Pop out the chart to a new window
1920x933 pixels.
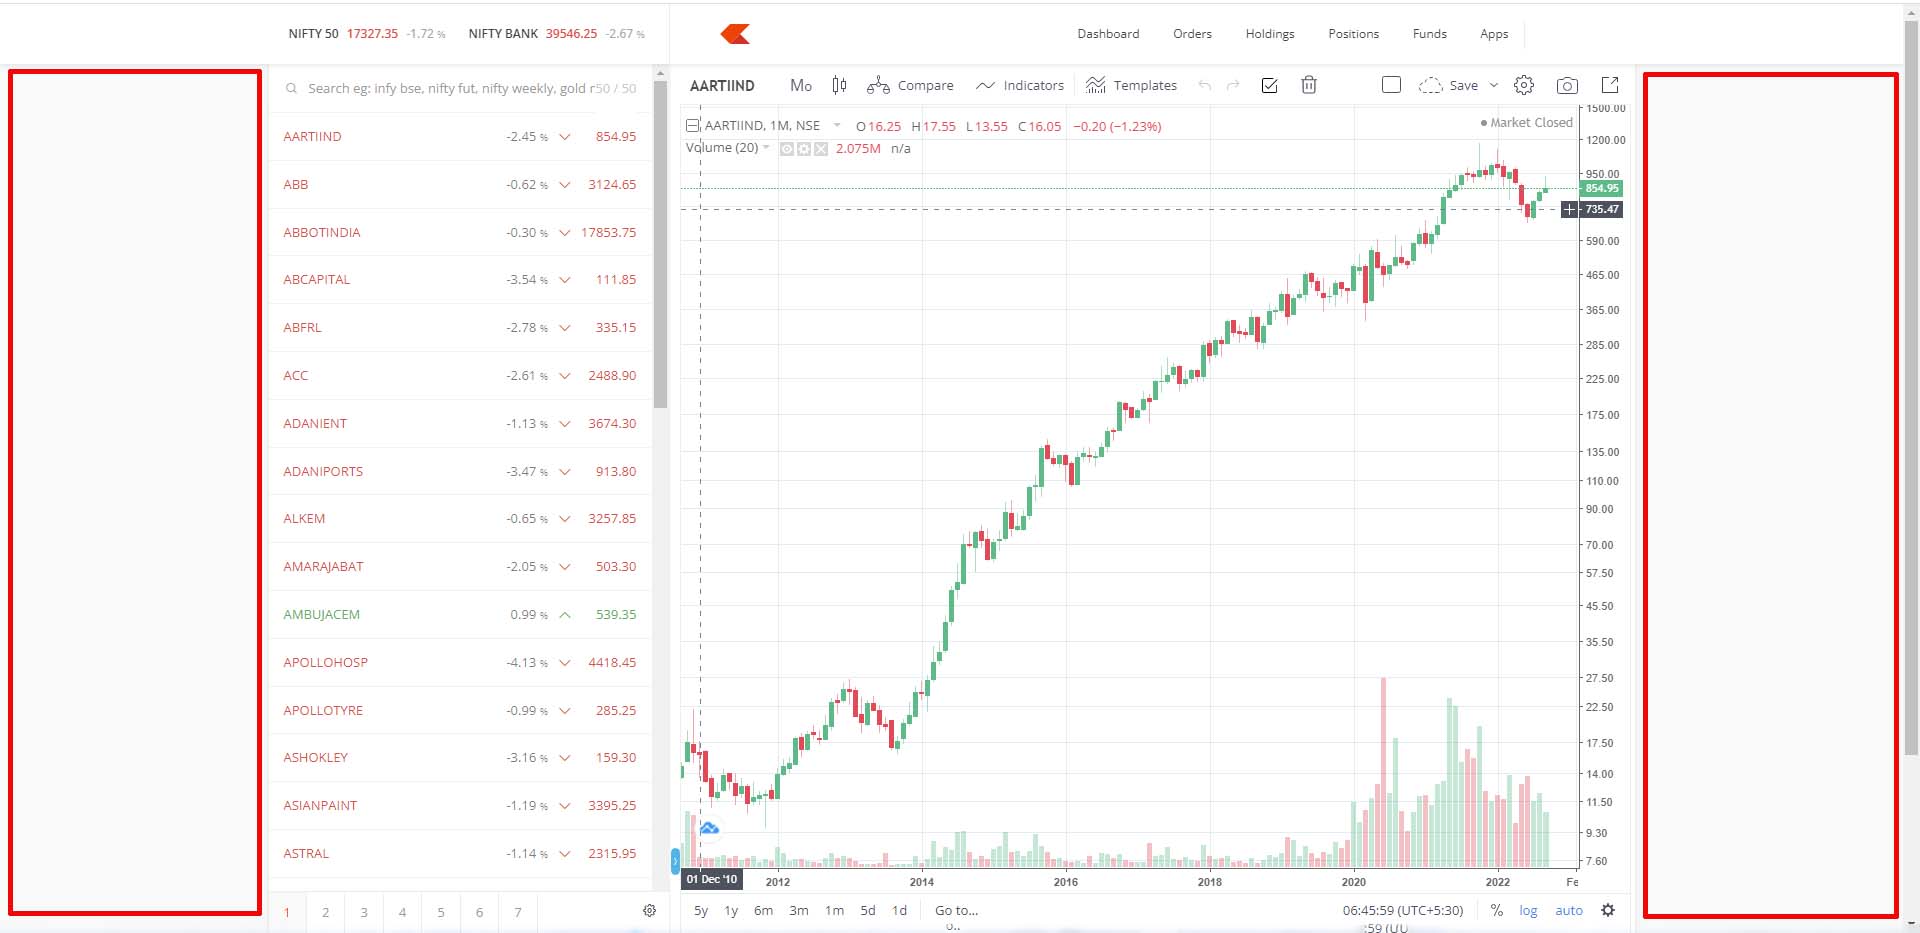pyautogui.click(x=1610, y=85)
